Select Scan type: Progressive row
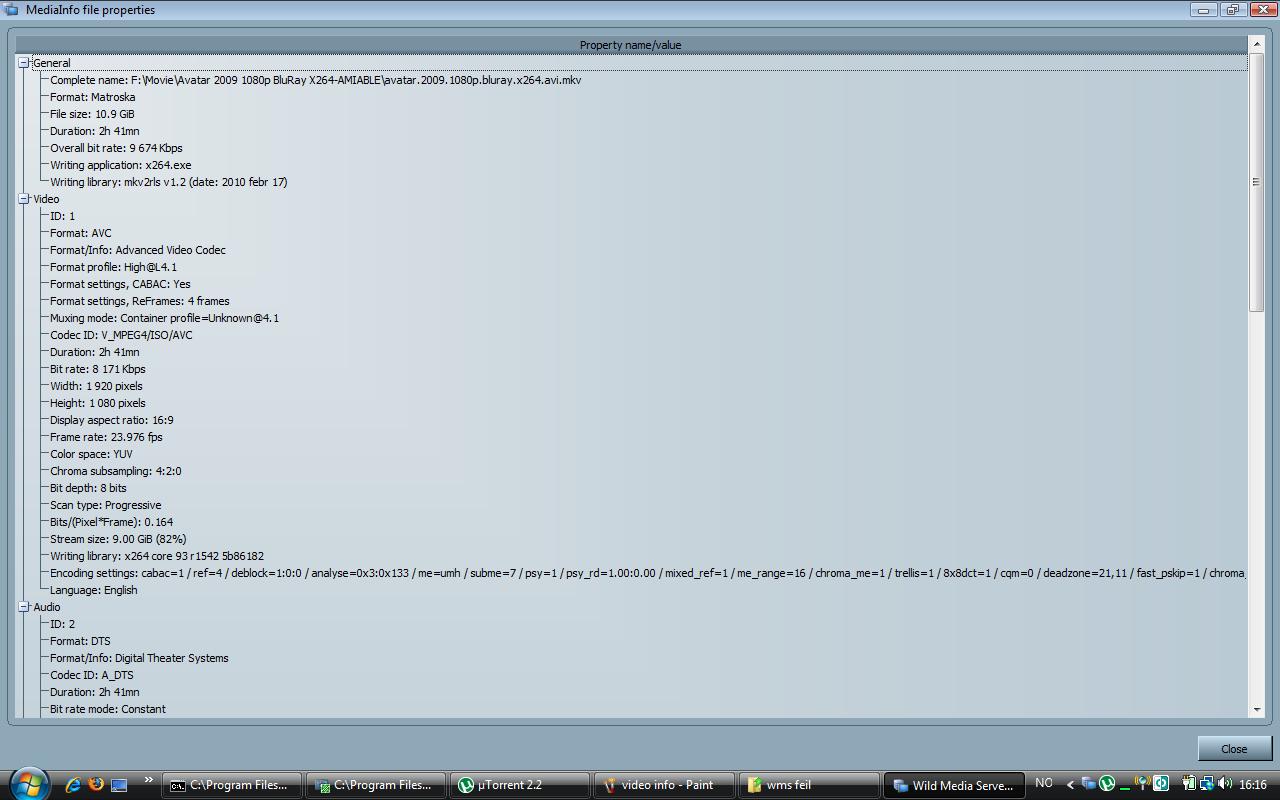This screenshot has height=800, width=1280. [106, 505]
